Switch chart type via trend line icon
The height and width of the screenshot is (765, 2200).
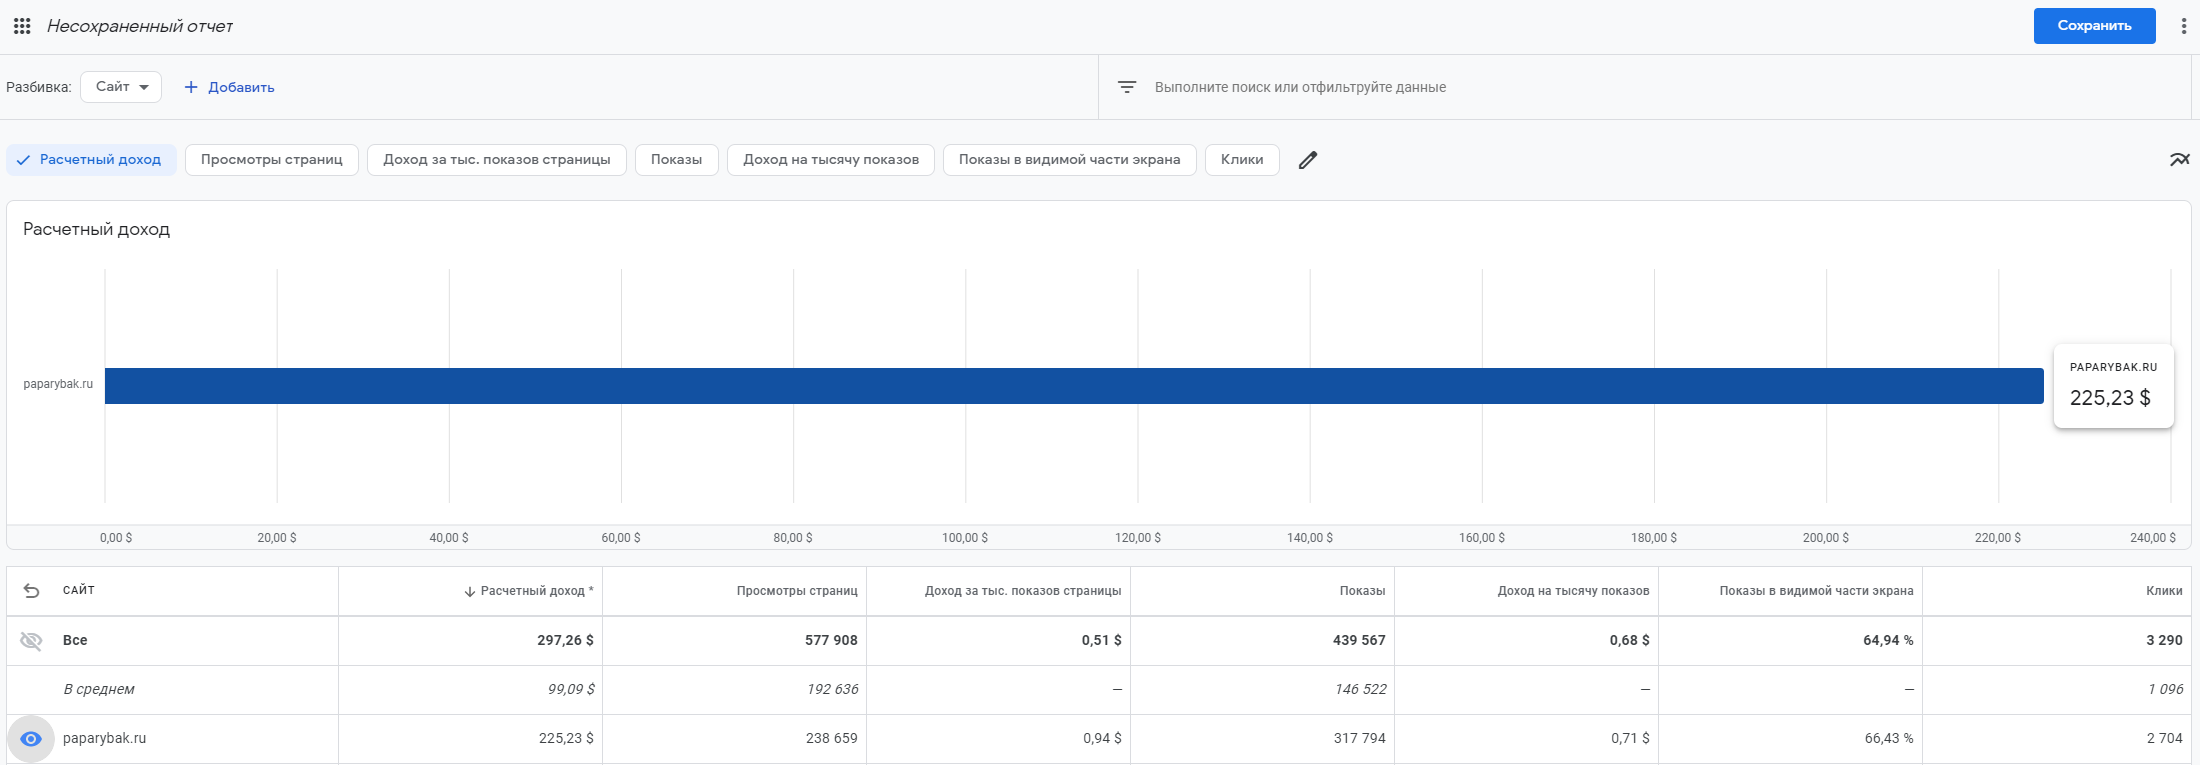[x=2179, y=160]
